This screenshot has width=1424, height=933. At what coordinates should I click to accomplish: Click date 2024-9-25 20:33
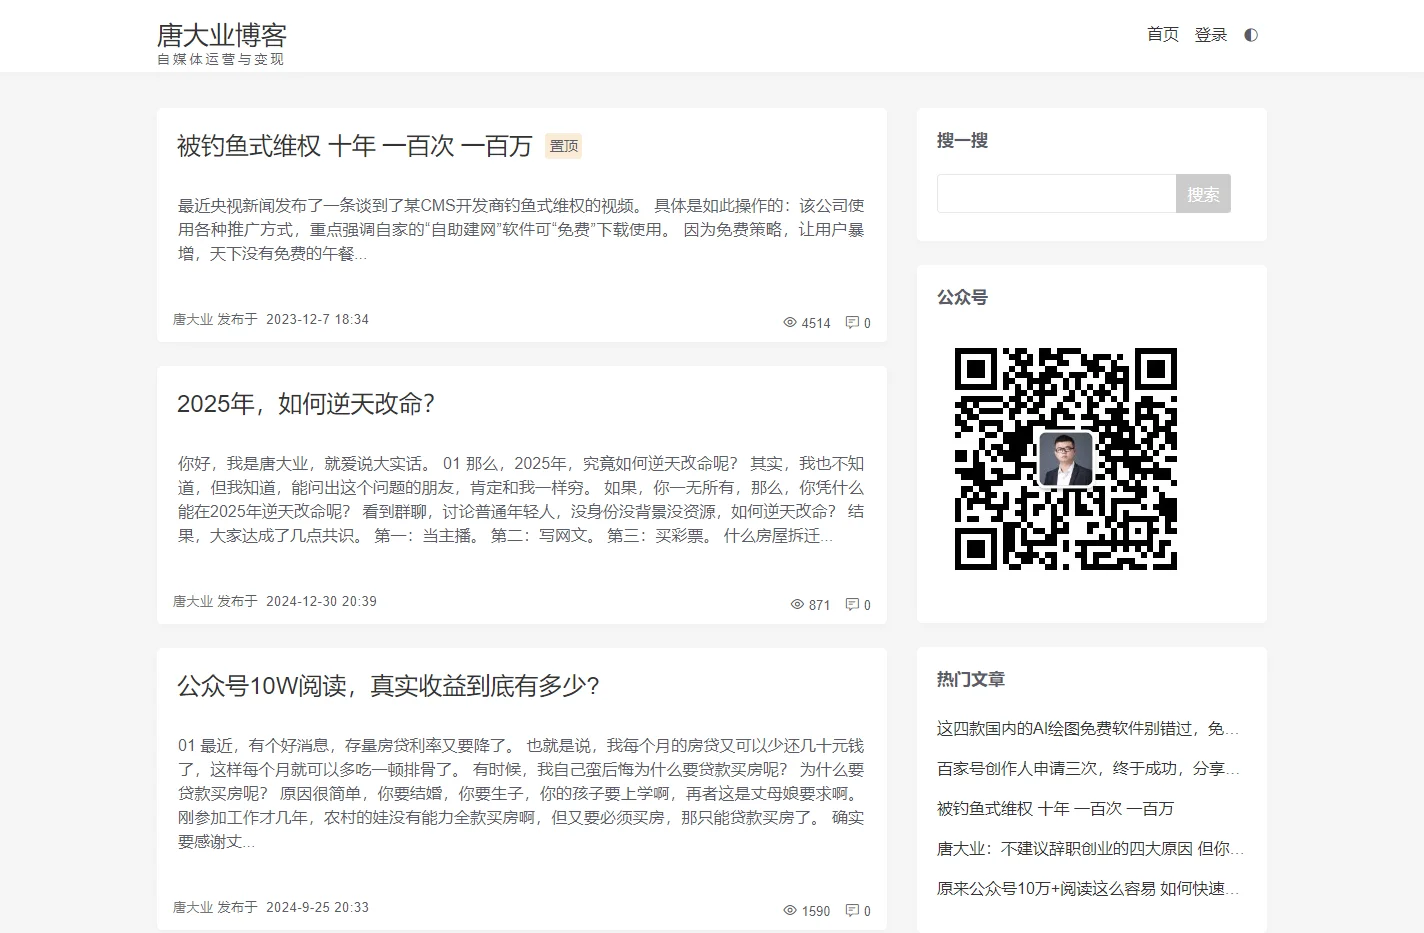[317, 908]
